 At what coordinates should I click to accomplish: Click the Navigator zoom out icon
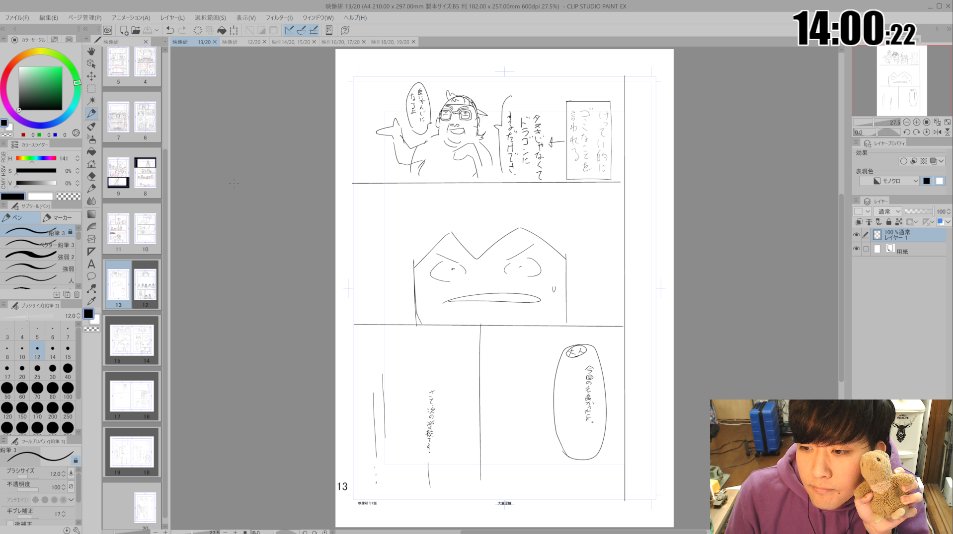coord(907,122)
